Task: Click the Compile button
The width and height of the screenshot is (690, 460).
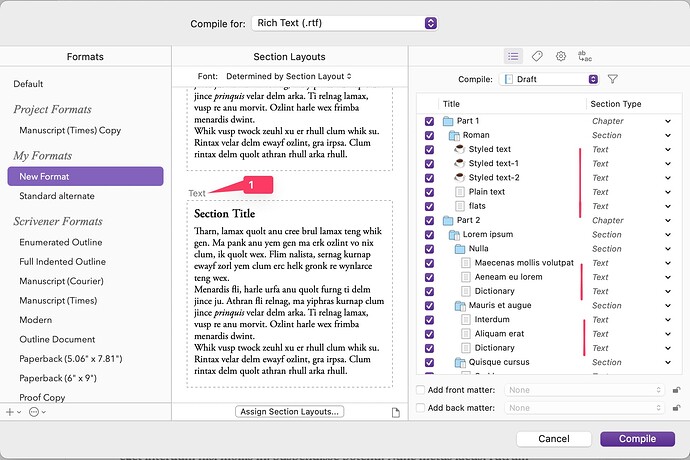Action: point(637,439)
